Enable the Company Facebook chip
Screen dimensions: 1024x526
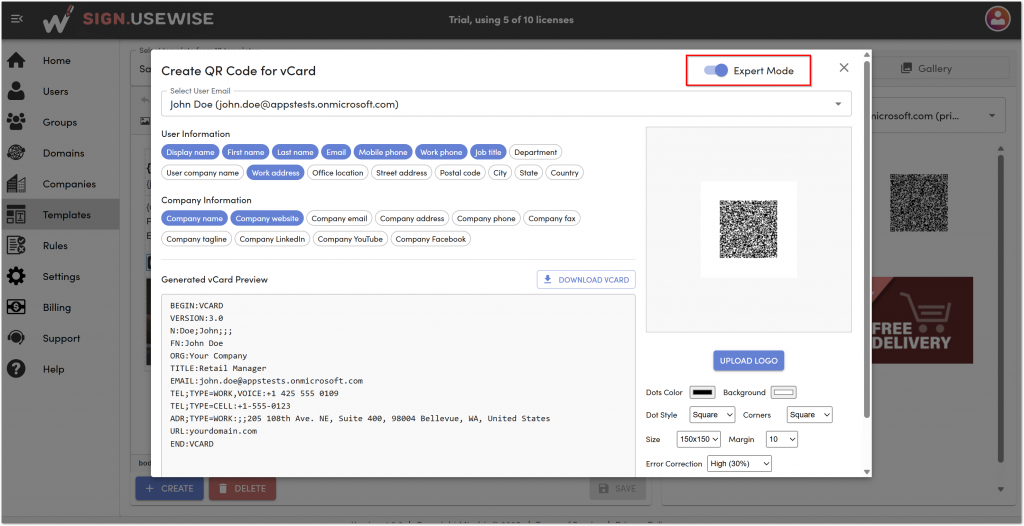click(431, 239)
